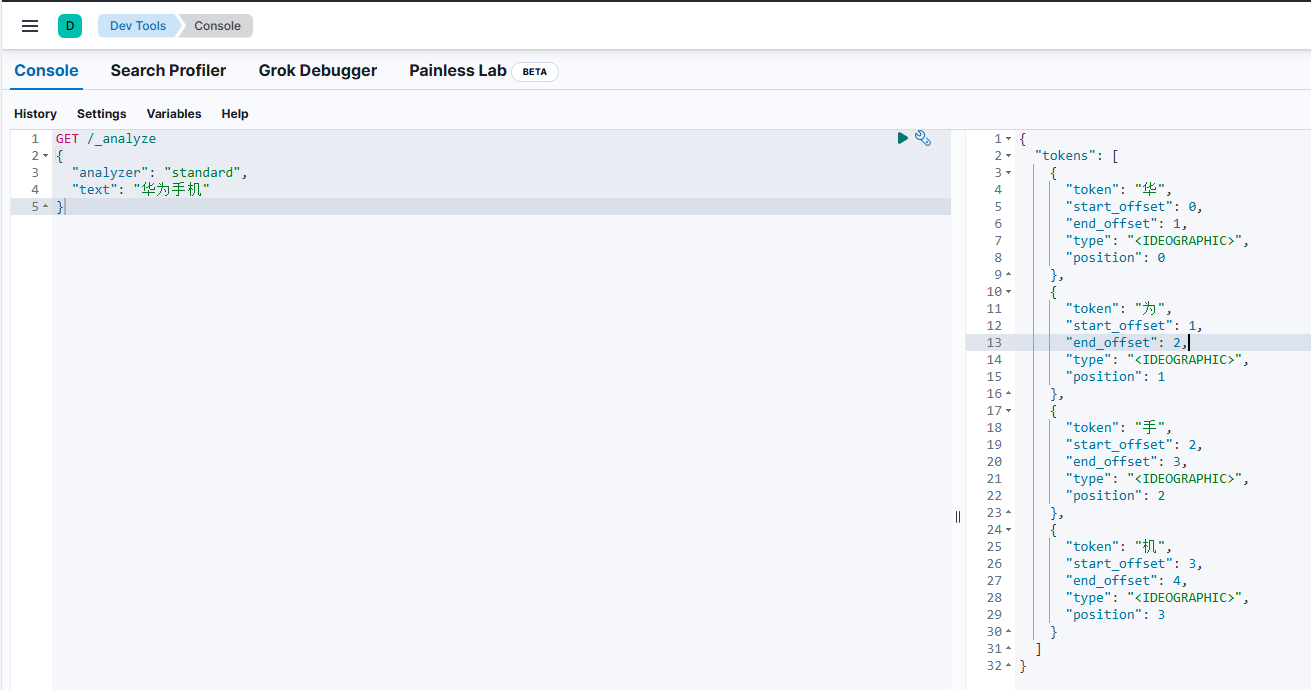Run the request with the play icon
Viewport: 1311px width, 690px height.
tap(903, 138)
